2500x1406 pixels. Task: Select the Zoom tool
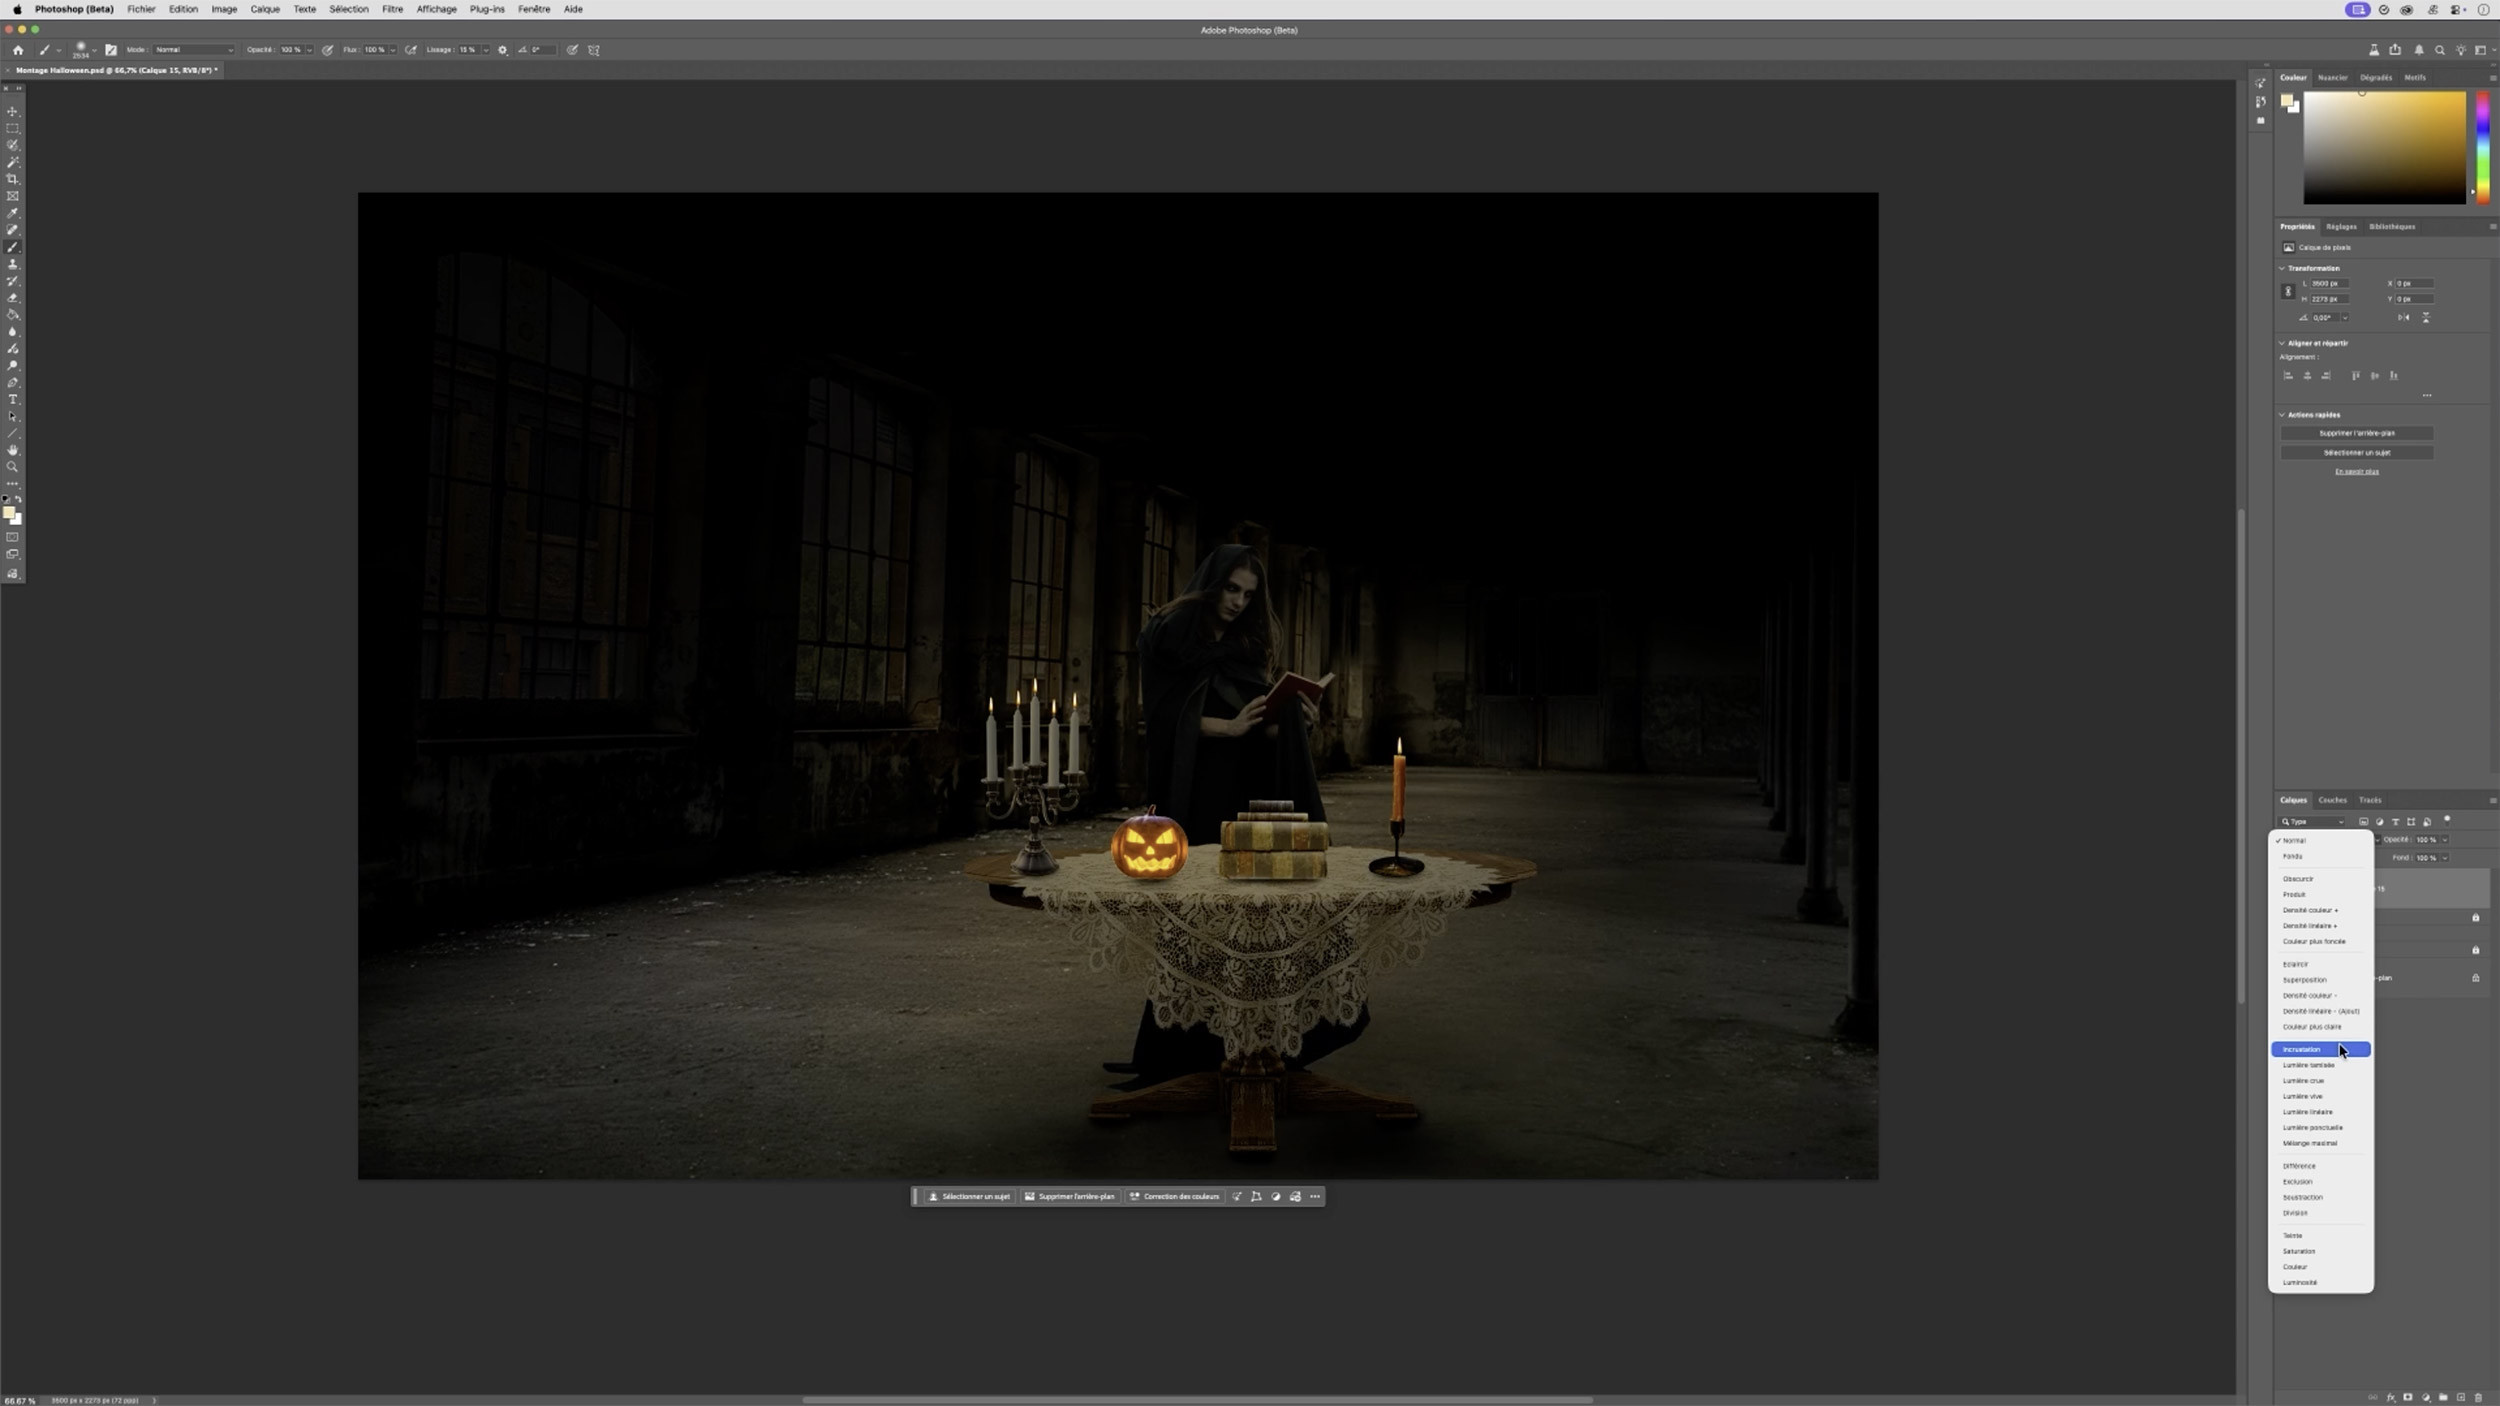tap(13, 467)
